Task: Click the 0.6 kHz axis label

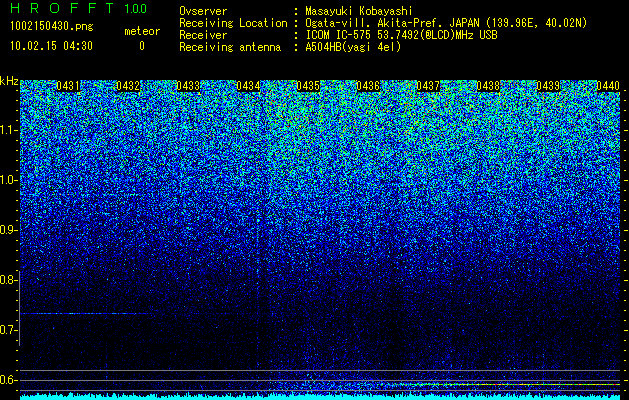Action: coord(7,380)
